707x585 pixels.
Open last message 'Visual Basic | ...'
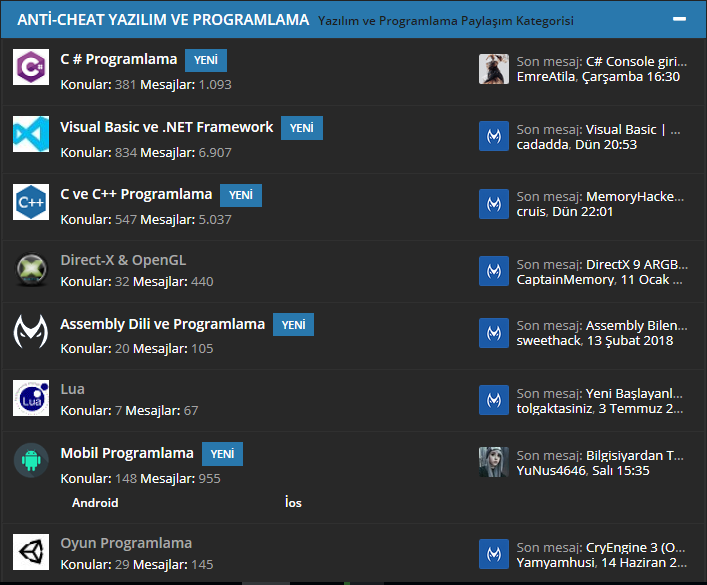(x=633, y=130)
